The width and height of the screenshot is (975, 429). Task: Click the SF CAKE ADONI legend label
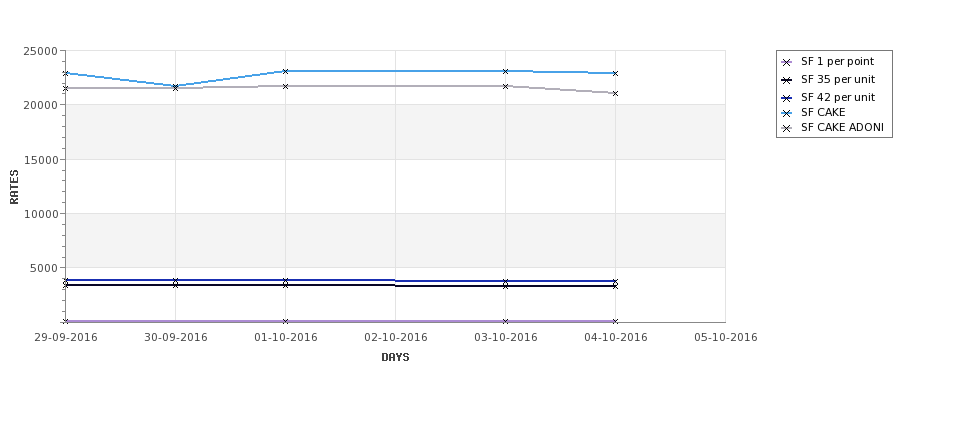coord(843,128)
